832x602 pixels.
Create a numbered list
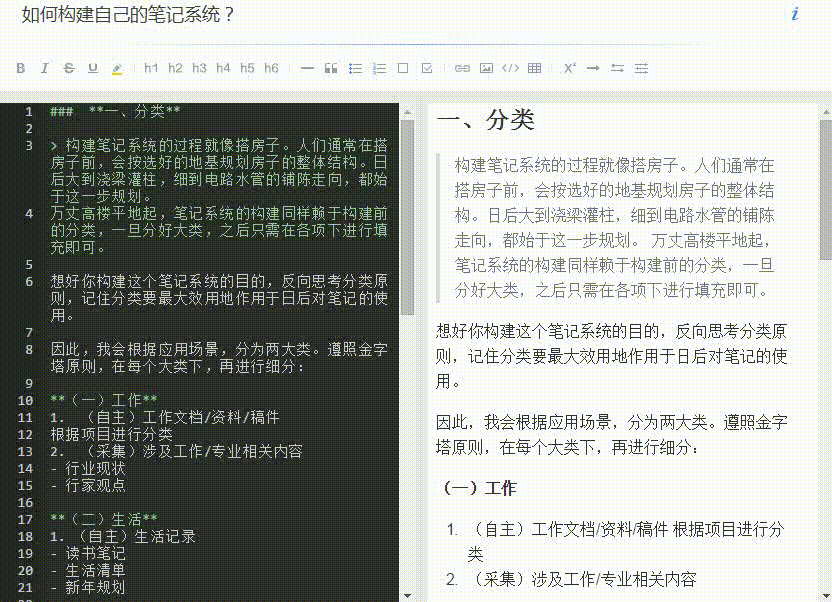(x=379, y=68)
